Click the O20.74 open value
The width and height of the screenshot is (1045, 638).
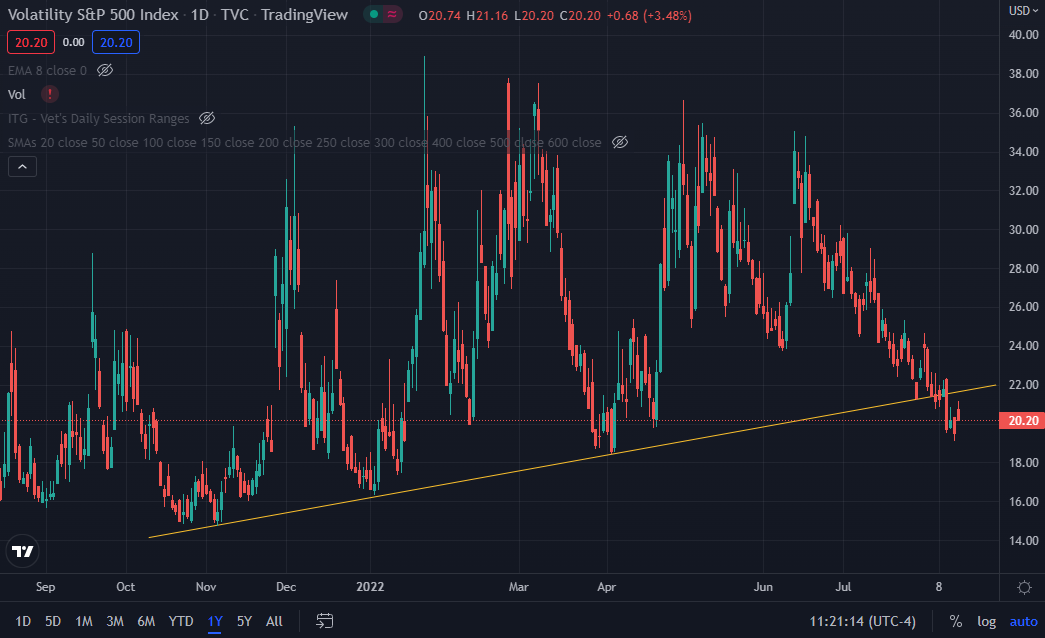point(440,15)
